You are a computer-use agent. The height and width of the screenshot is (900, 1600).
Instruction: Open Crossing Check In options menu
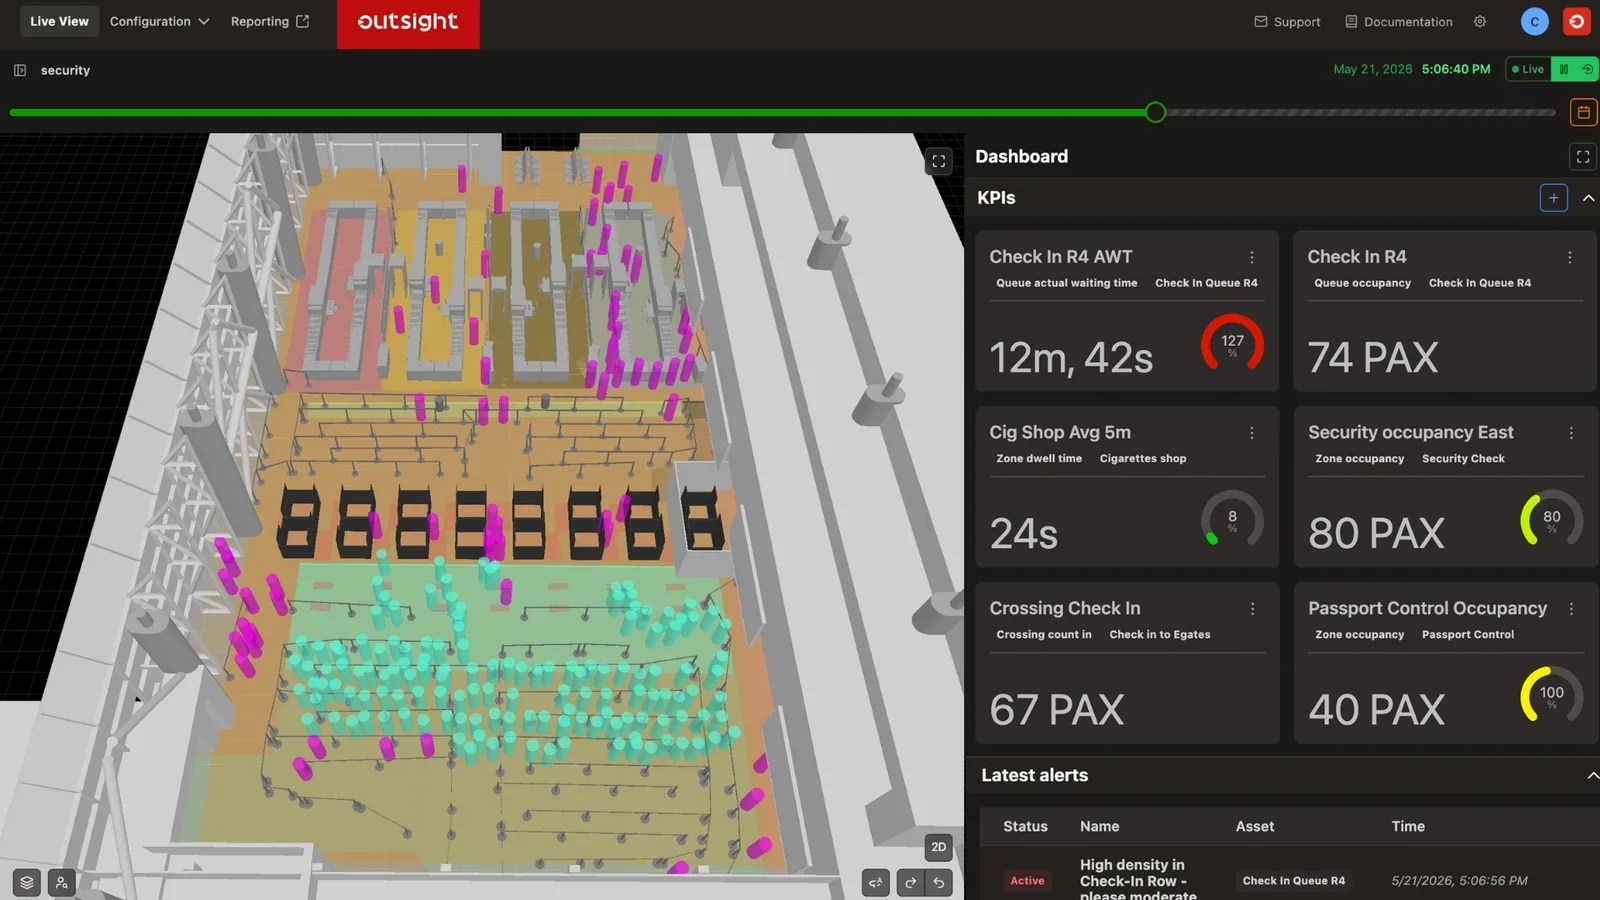pyautogui.click(x=1251, y=609)
